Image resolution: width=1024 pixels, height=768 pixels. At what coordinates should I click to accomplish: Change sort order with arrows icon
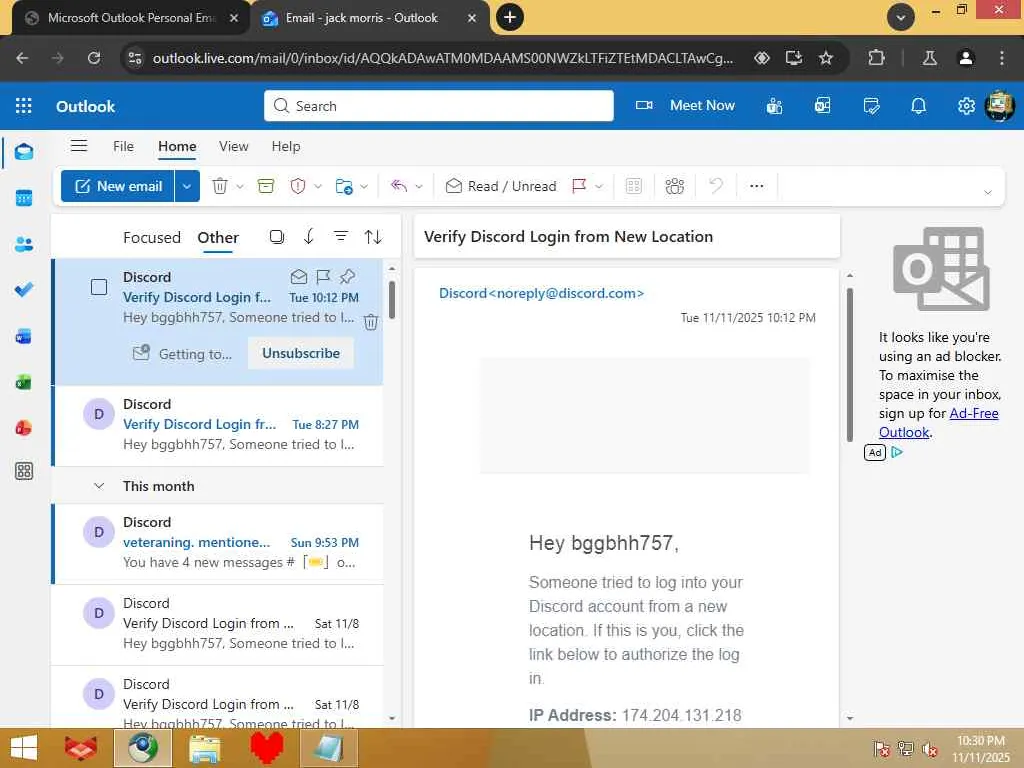click(373, 236)
